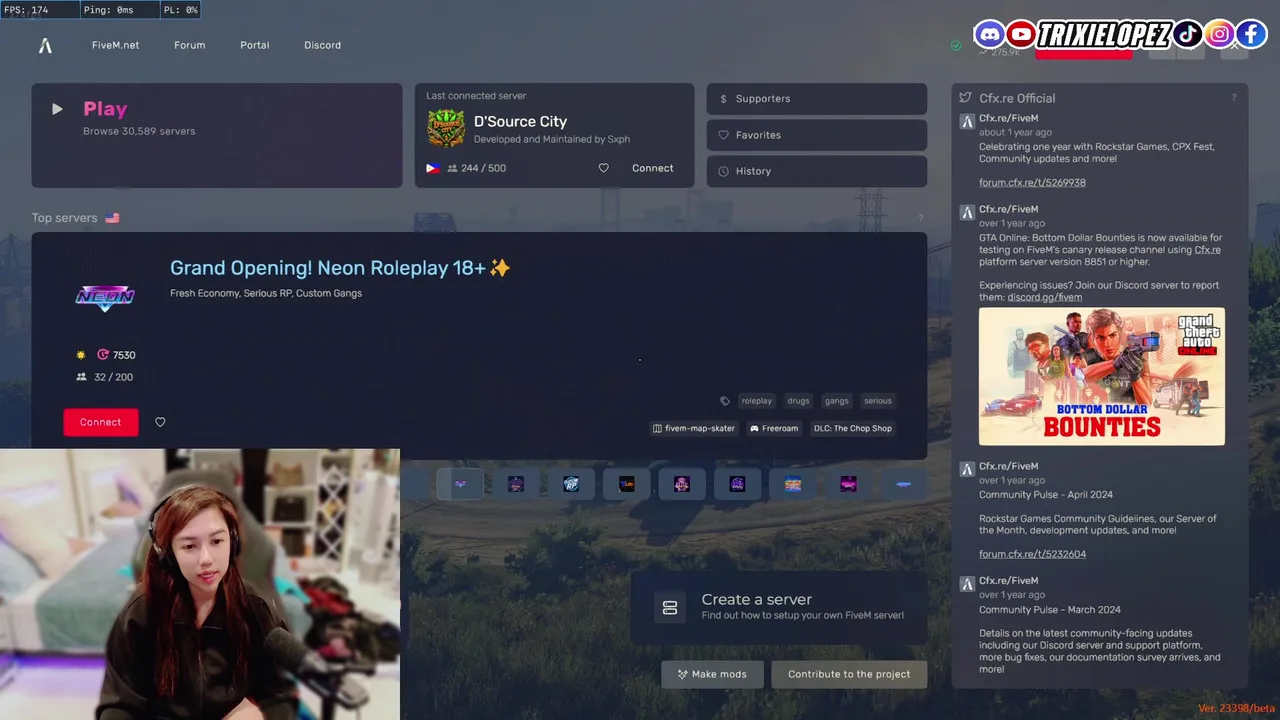
Task: Click the clock icon beside History
Action: click(x=723, y=171)
